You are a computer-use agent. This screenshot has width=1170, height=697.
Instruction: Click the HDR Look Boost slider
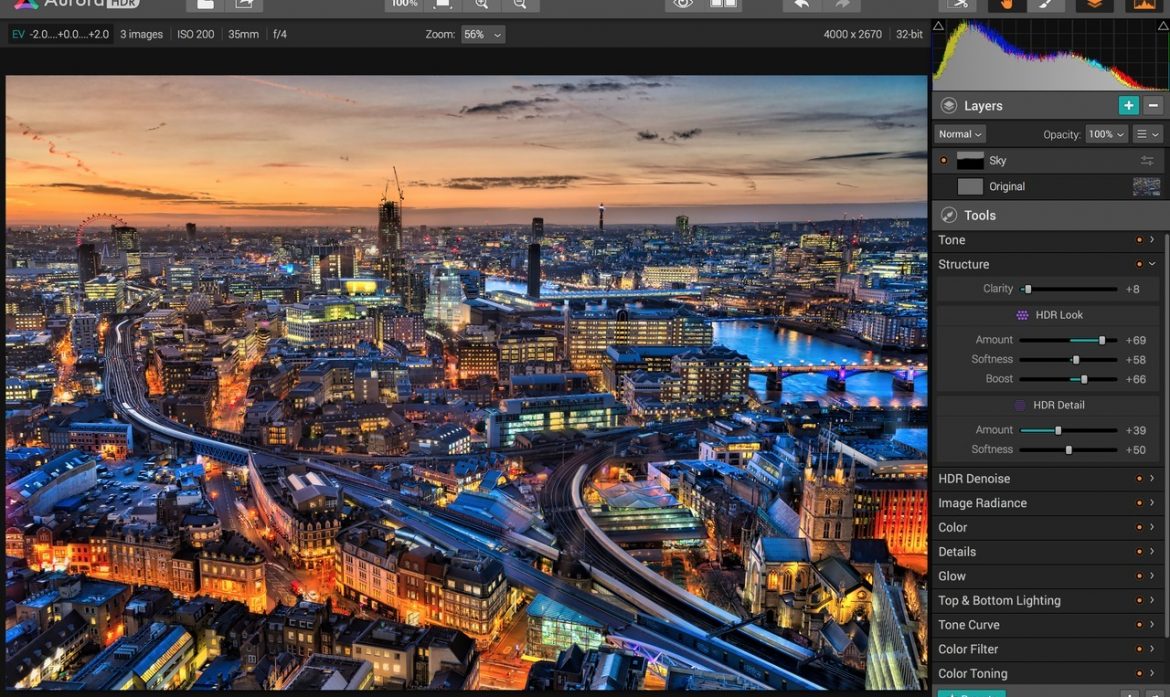pyautogui.click(x=1069, y=379)
